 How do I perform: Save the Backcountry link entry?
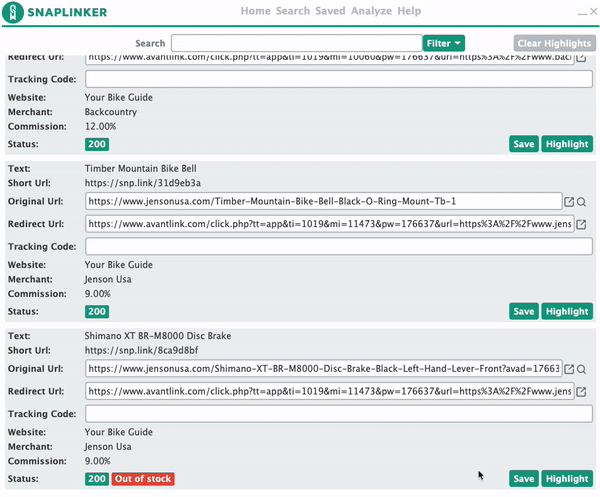tap(523, 144)
